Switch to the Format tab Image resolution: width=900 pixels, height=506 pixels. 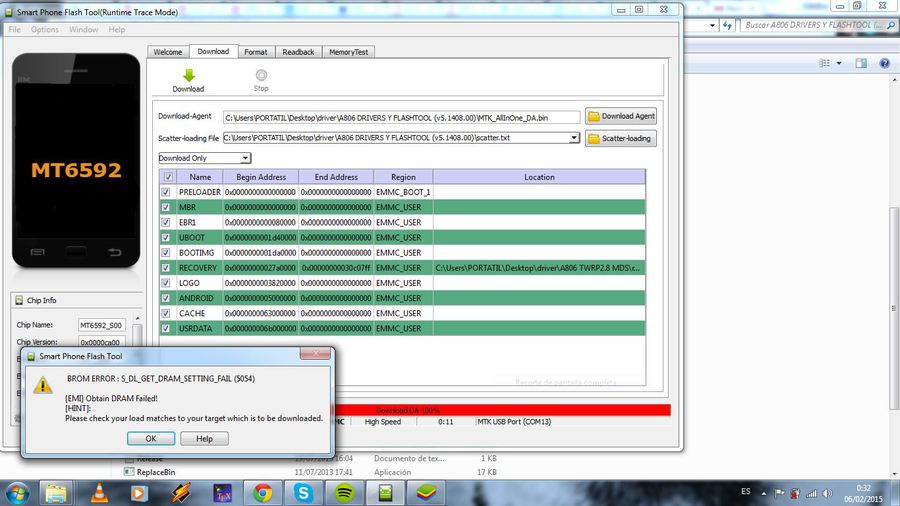click(255, 52)
